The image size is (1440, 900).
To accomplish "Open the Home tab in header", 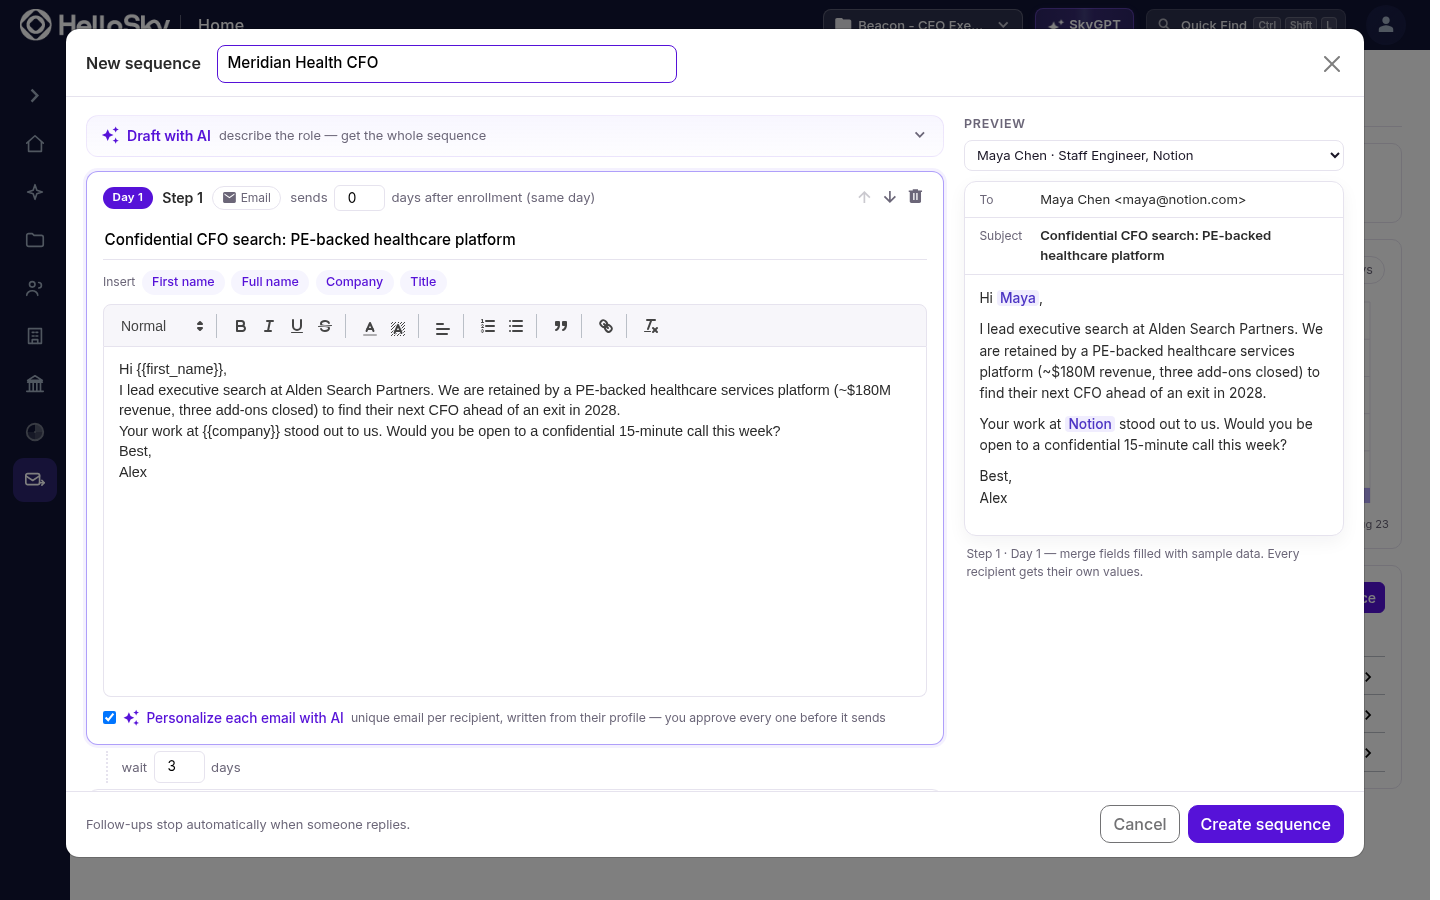I will [221, 25].
